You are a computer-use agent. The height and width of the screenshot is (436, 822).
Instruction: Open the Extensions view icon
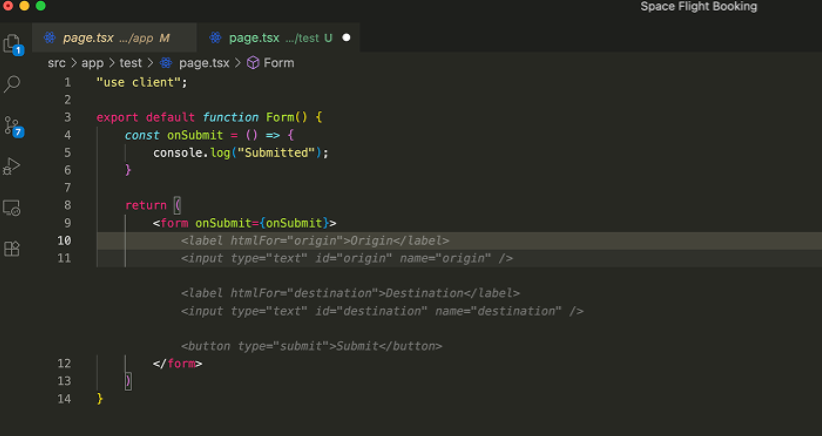[x=13, y=249]
